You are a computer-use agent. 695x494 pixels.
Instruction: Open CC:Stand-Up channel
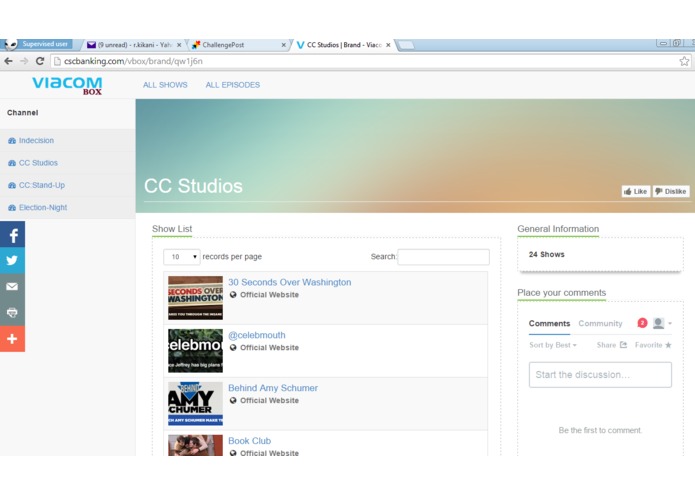(42, 185)
